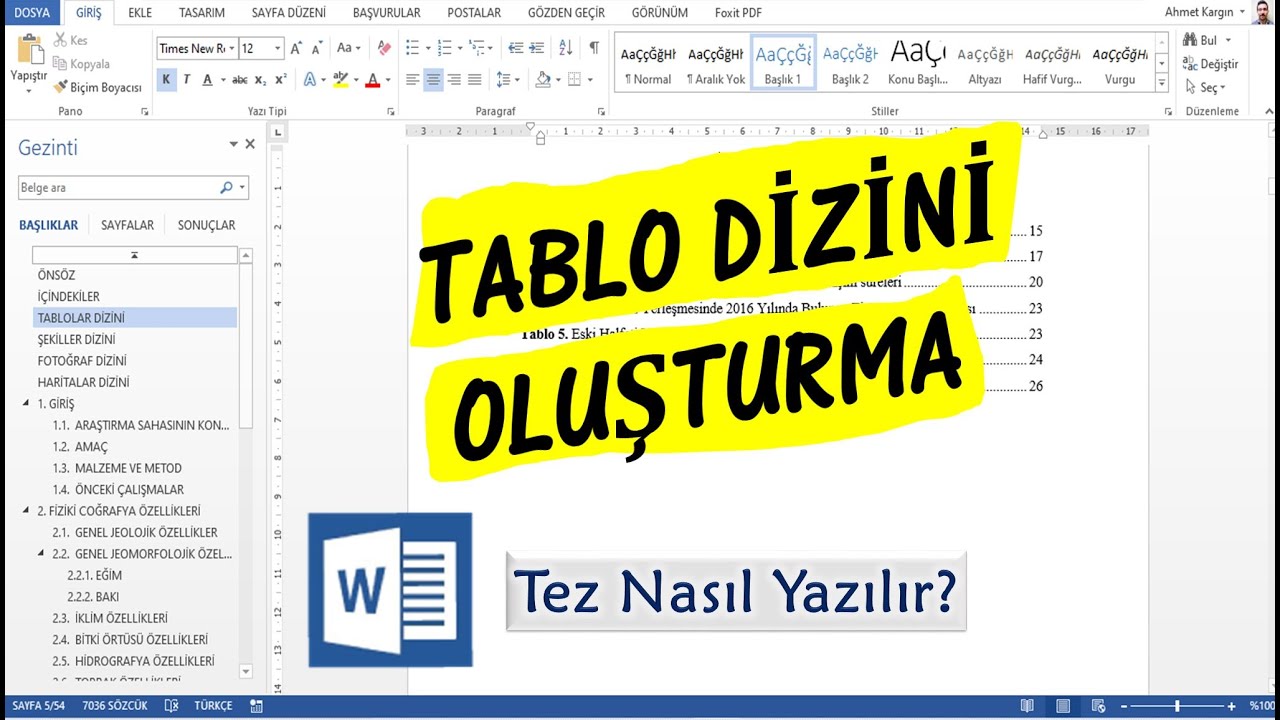1280x720 pixels.
Task: Apply the Normal style
Action: point(648,63)
